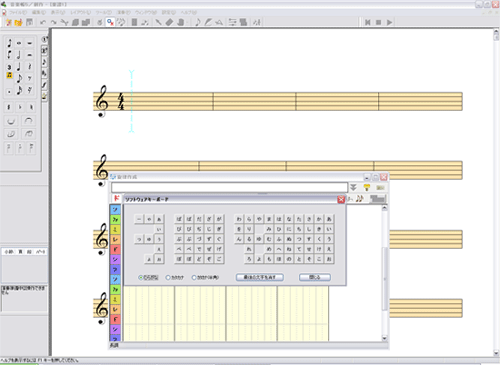Image resolution: width=500 pixels, height=365 pixels.
Task: Click the melody window scrollbar down arrow
Action: 384,338
